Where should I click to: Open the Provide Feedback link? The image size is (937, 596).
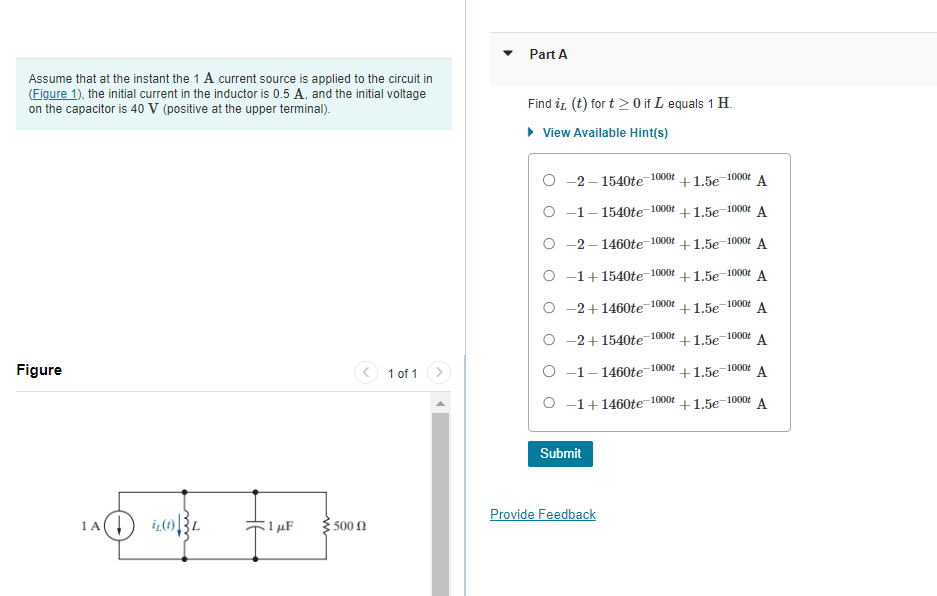click(542, 514)
